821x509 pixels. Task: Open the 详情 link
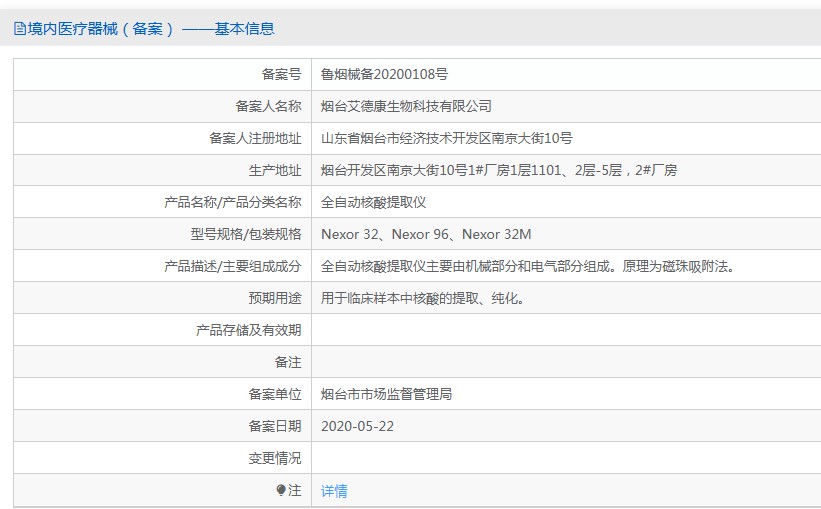click(x=334, y=491)
